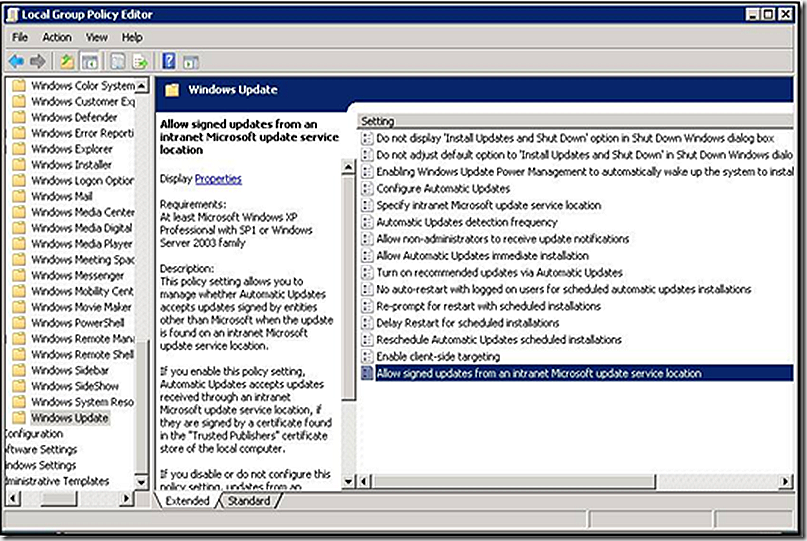Click the Properties toolbar icon
Image resolution: width=807 pixels, height=541 pixels.
click(x=118, y=62)
